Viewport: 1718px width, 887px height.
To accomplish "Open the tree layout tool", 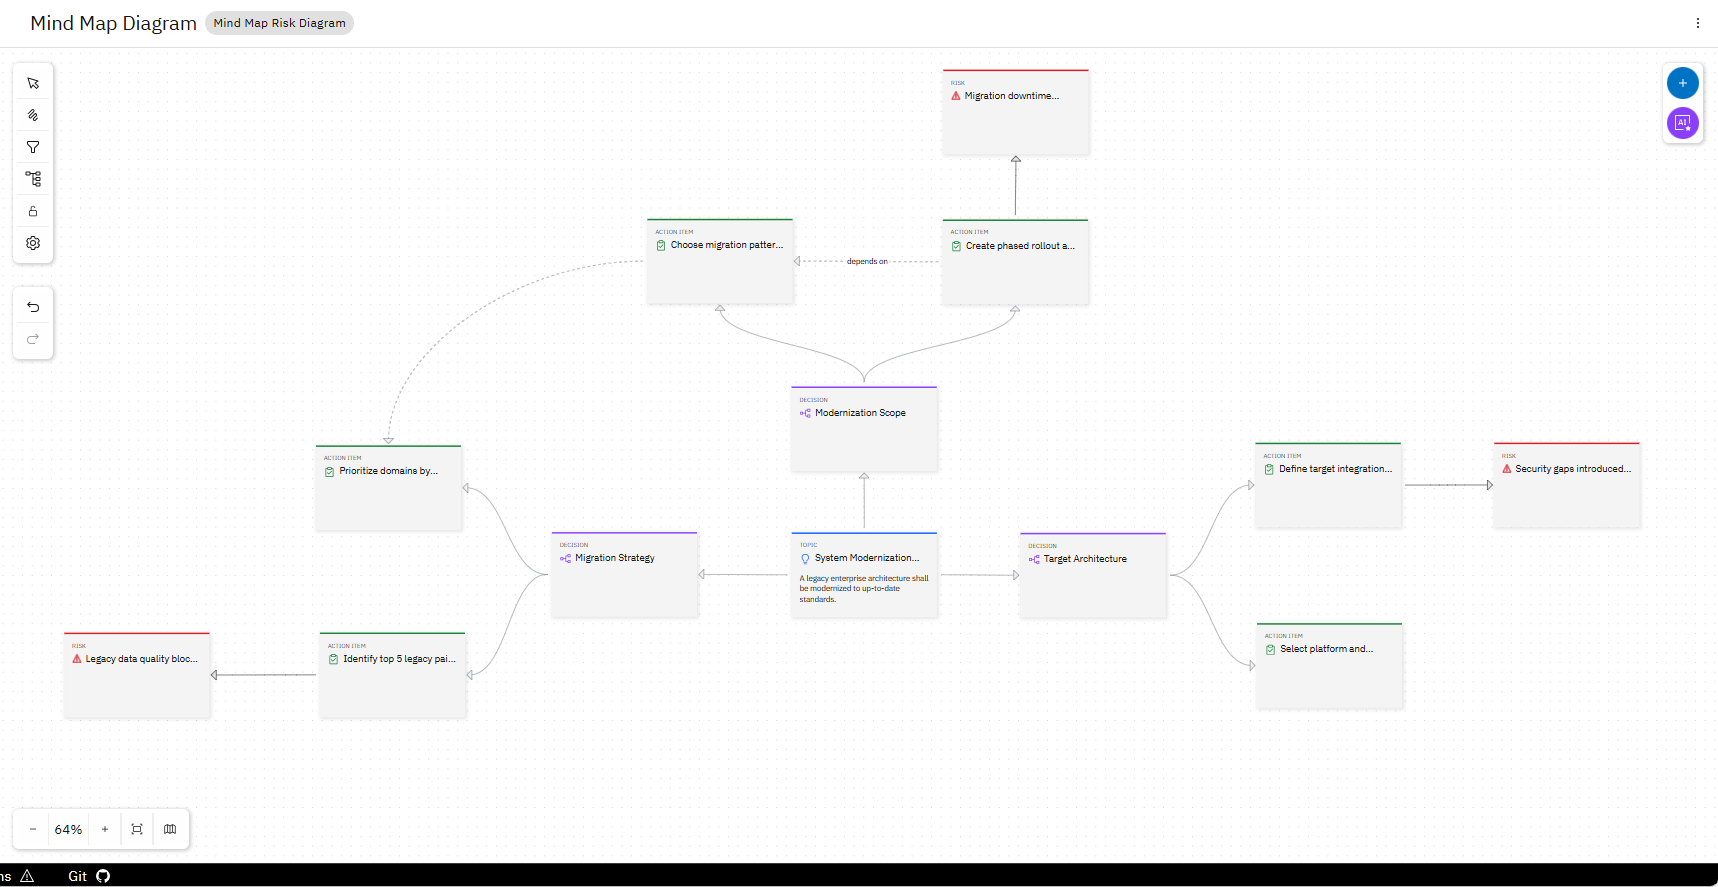I will (33, 179).
